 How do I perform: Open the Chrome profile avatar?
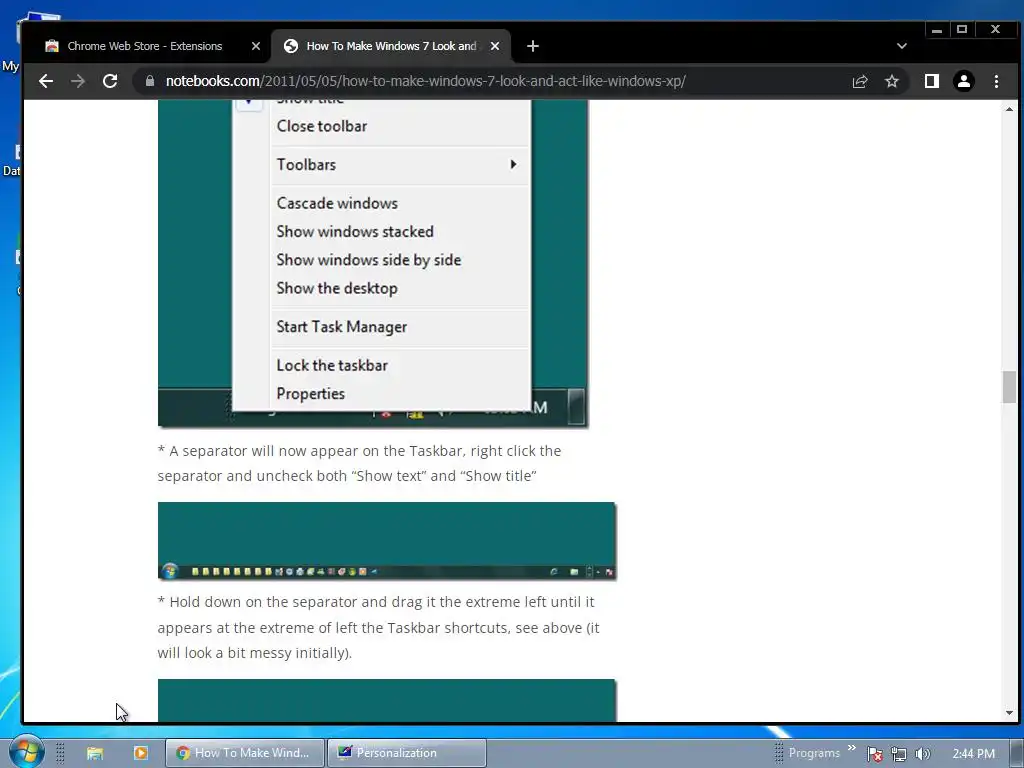coord(963,81)
